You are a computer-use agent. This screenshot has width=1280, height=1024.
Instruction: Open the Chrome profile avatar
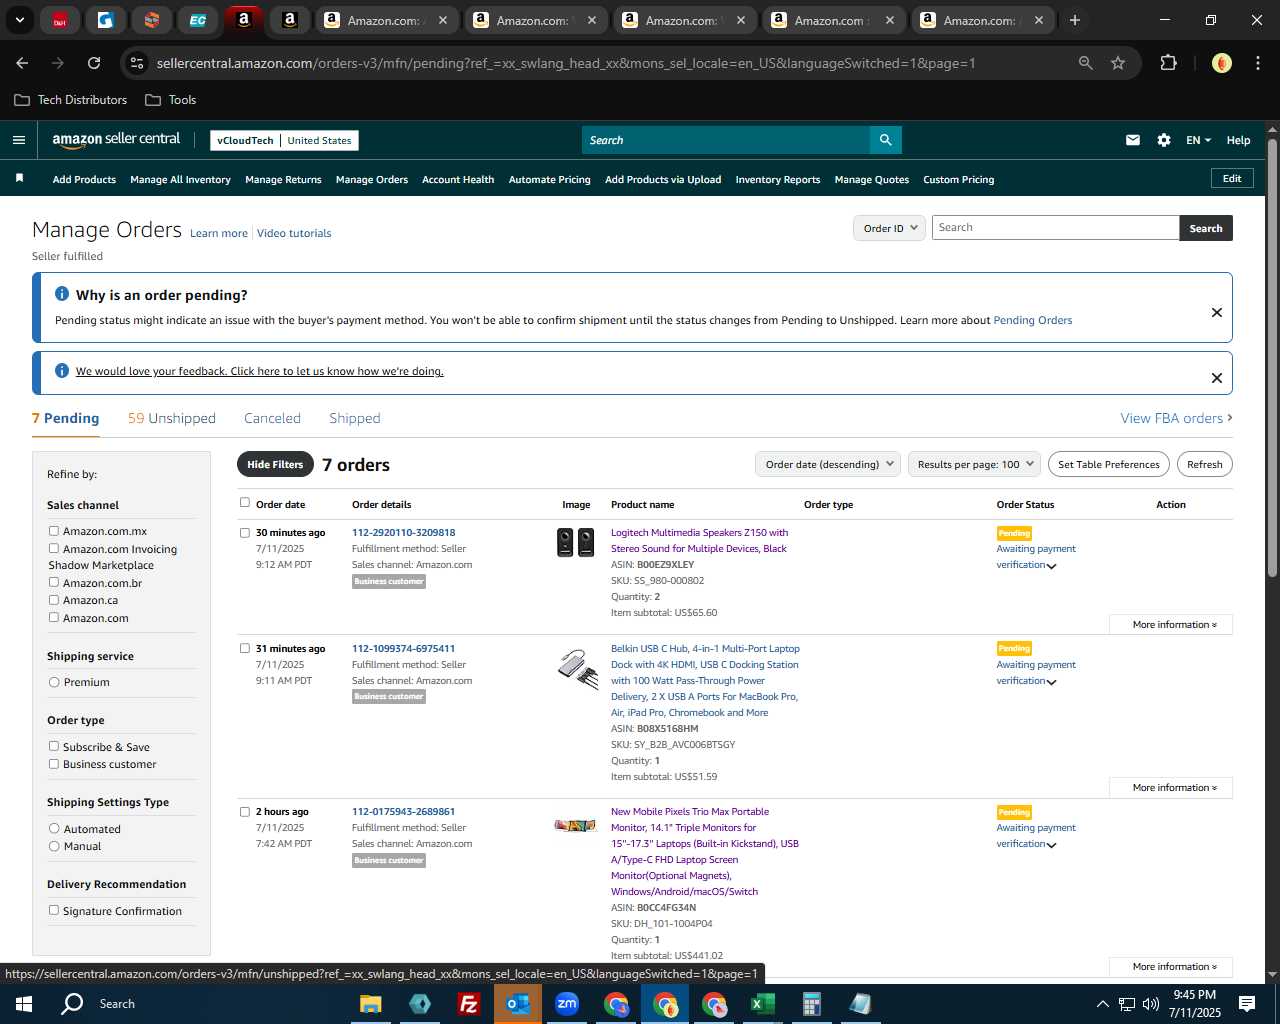pyautogui.click(x=1221, y=63)
